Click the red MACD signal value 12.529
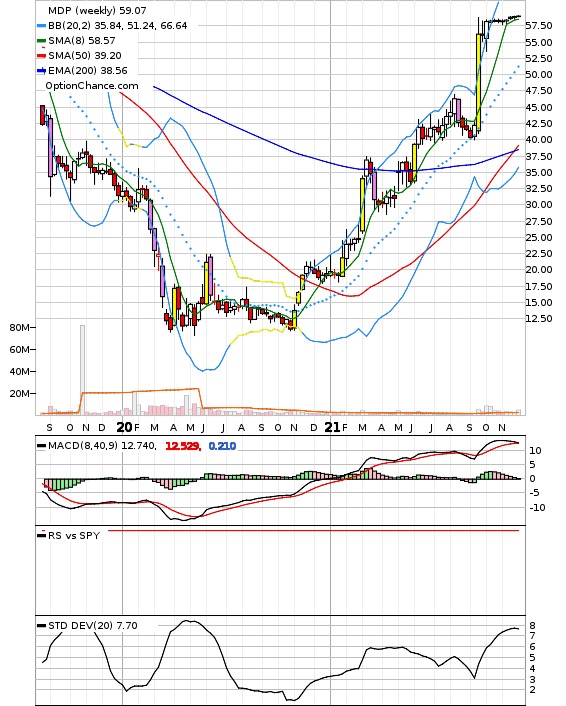566x706 pixels. 183,446
